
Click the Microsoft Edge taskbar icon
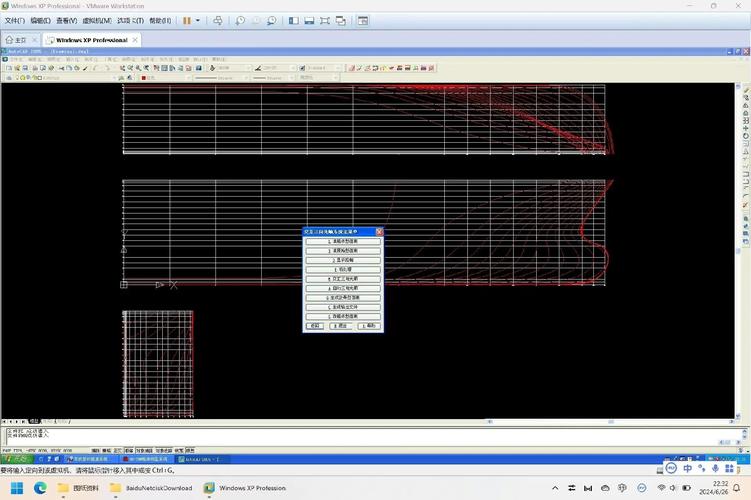[40, 488]
